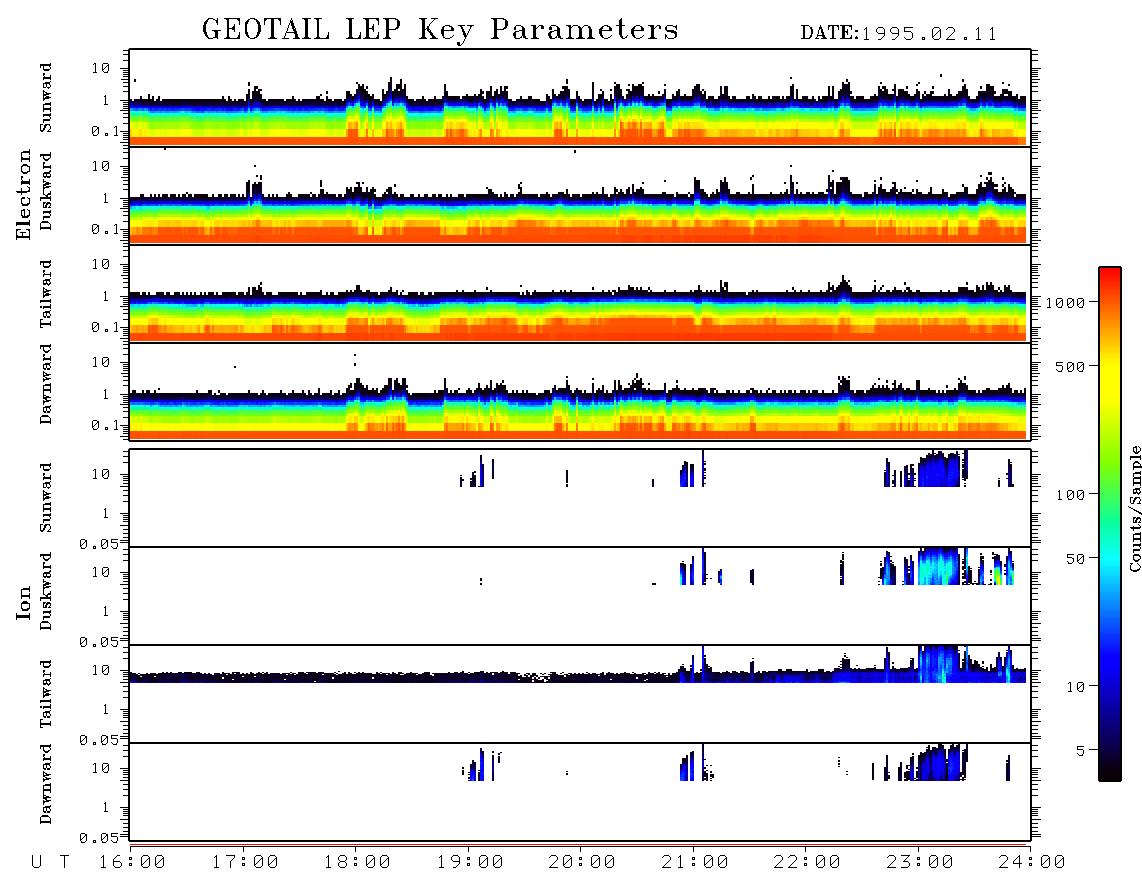Click the 10 tick of Ion Tailward panel
1142x880 pixels.
(101, 670)
